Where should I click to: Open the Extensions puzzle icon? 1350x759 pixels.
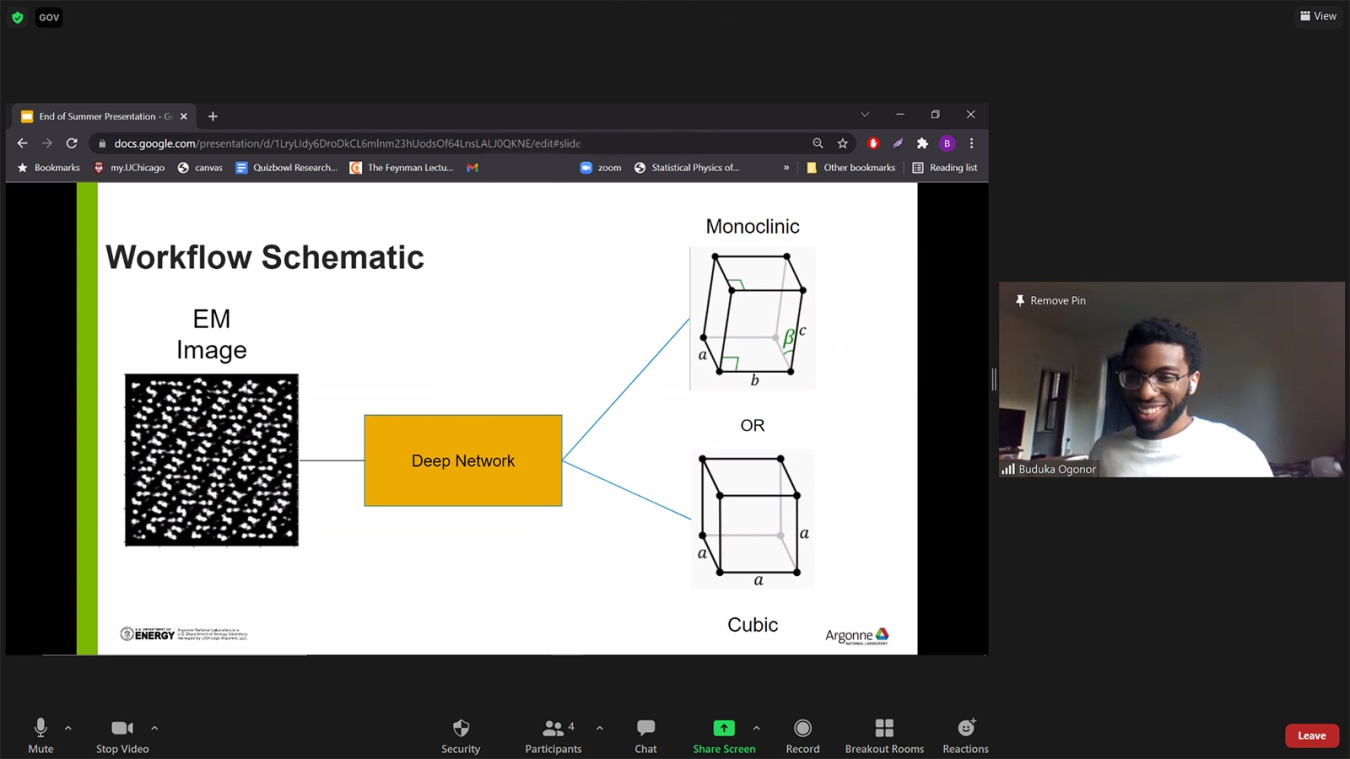(922, 143)
